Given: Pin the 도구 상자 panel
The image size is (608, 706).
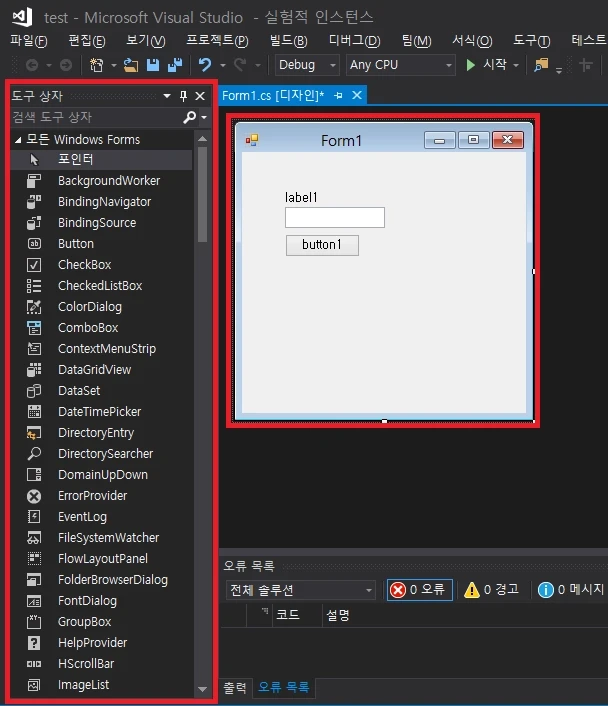Looking at the screenshot, I should point(183,96).
